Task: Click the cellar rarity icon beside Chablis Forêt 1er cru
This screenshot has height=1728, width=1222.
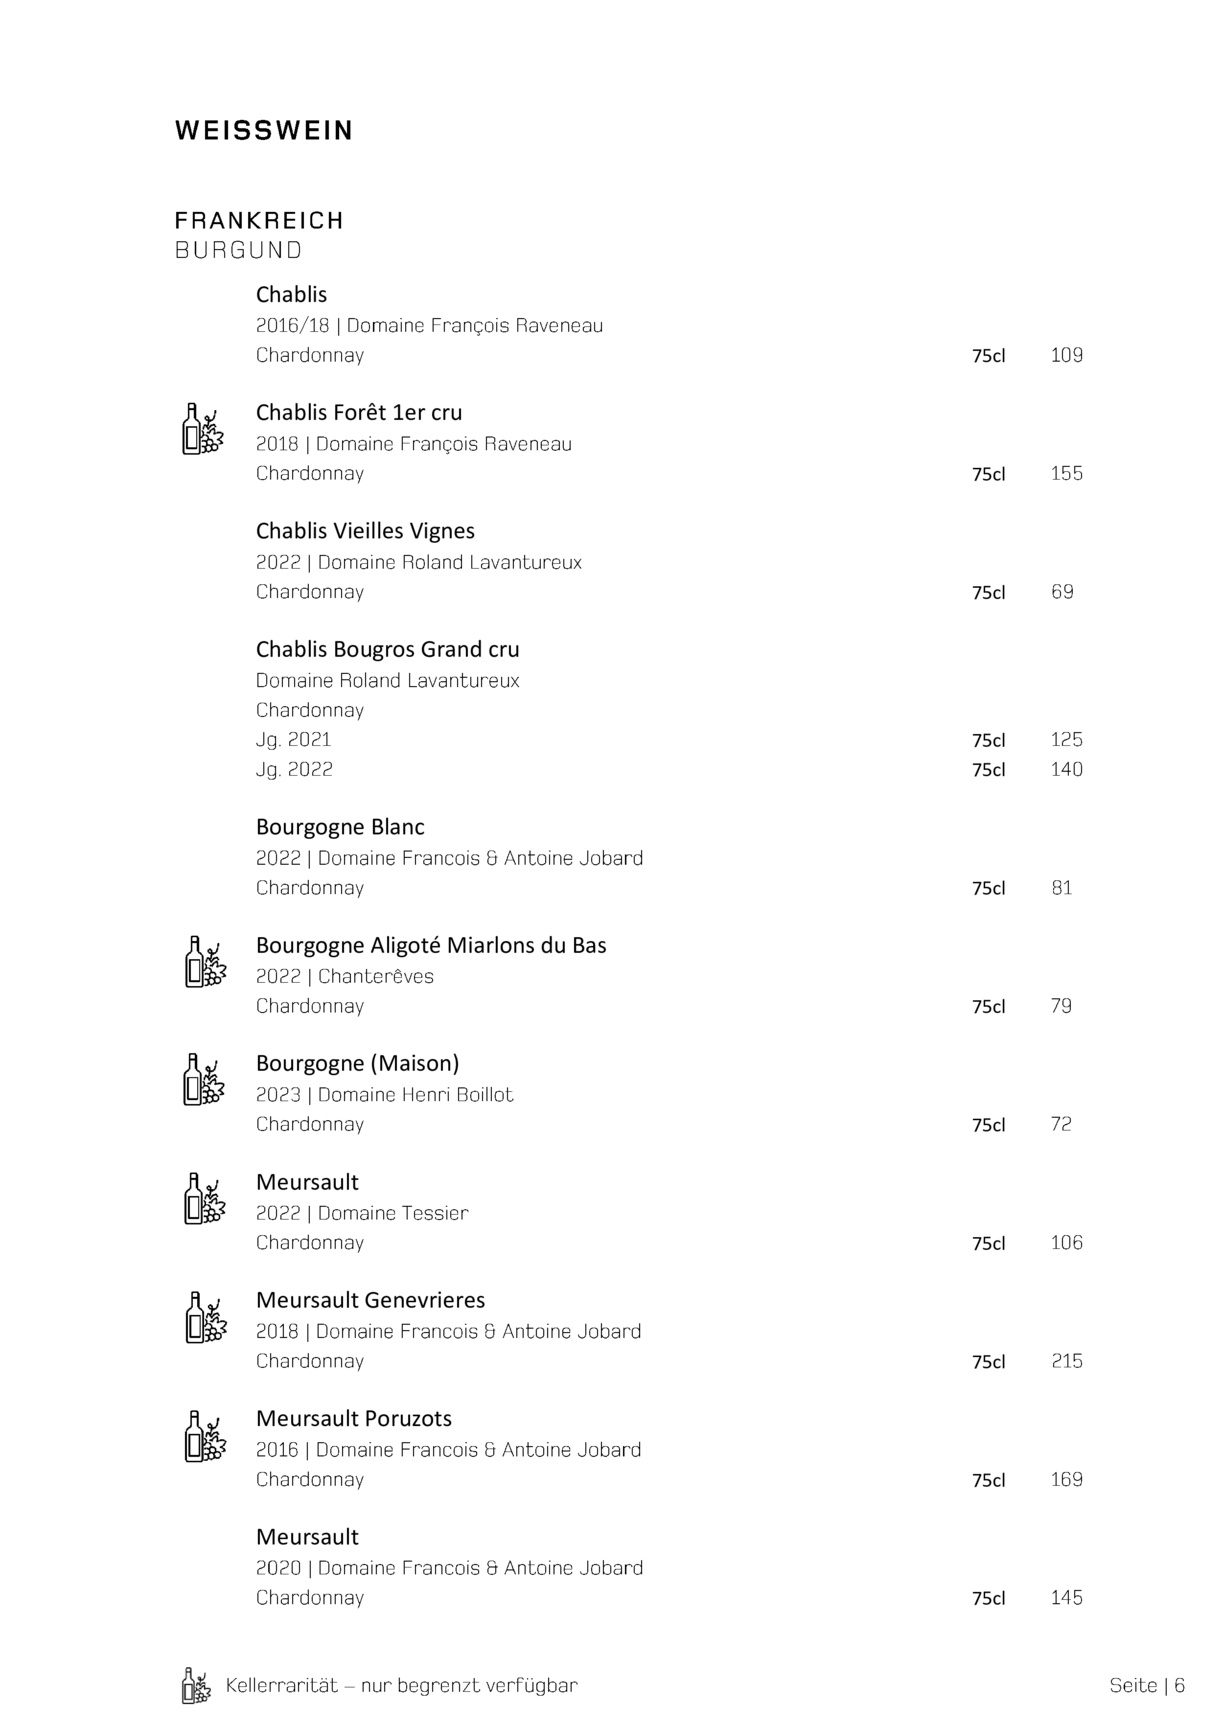Action: (x=202, y=429)
